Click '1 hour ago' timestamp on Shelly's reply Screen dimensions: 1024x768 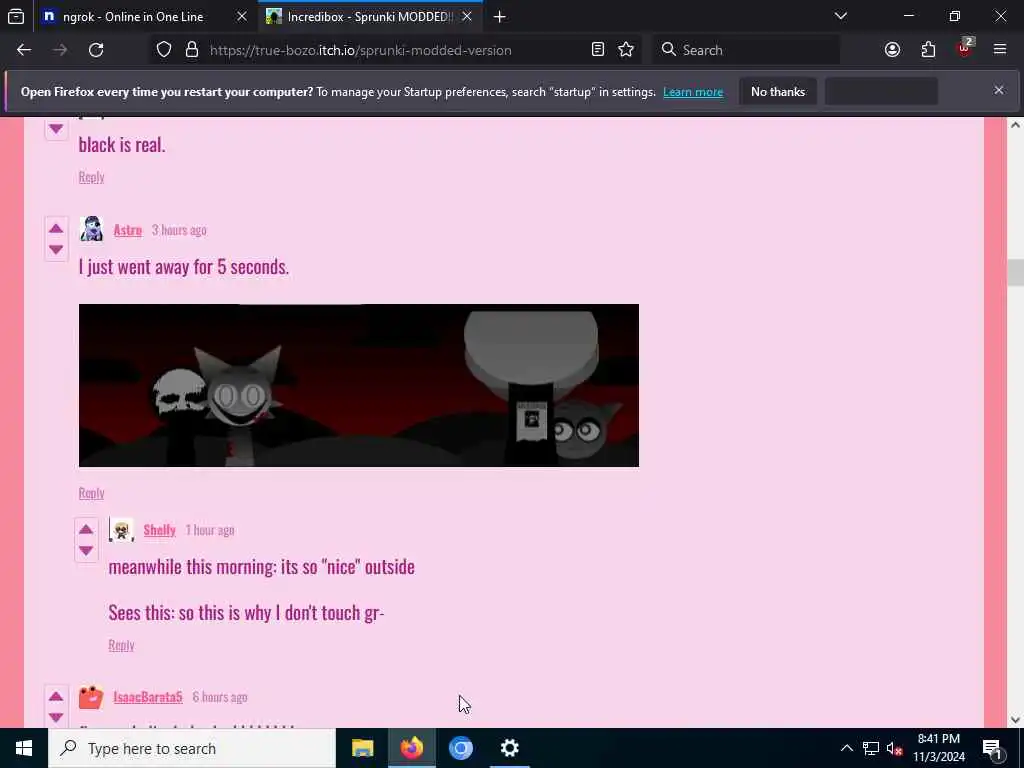(x=210, y=530)
